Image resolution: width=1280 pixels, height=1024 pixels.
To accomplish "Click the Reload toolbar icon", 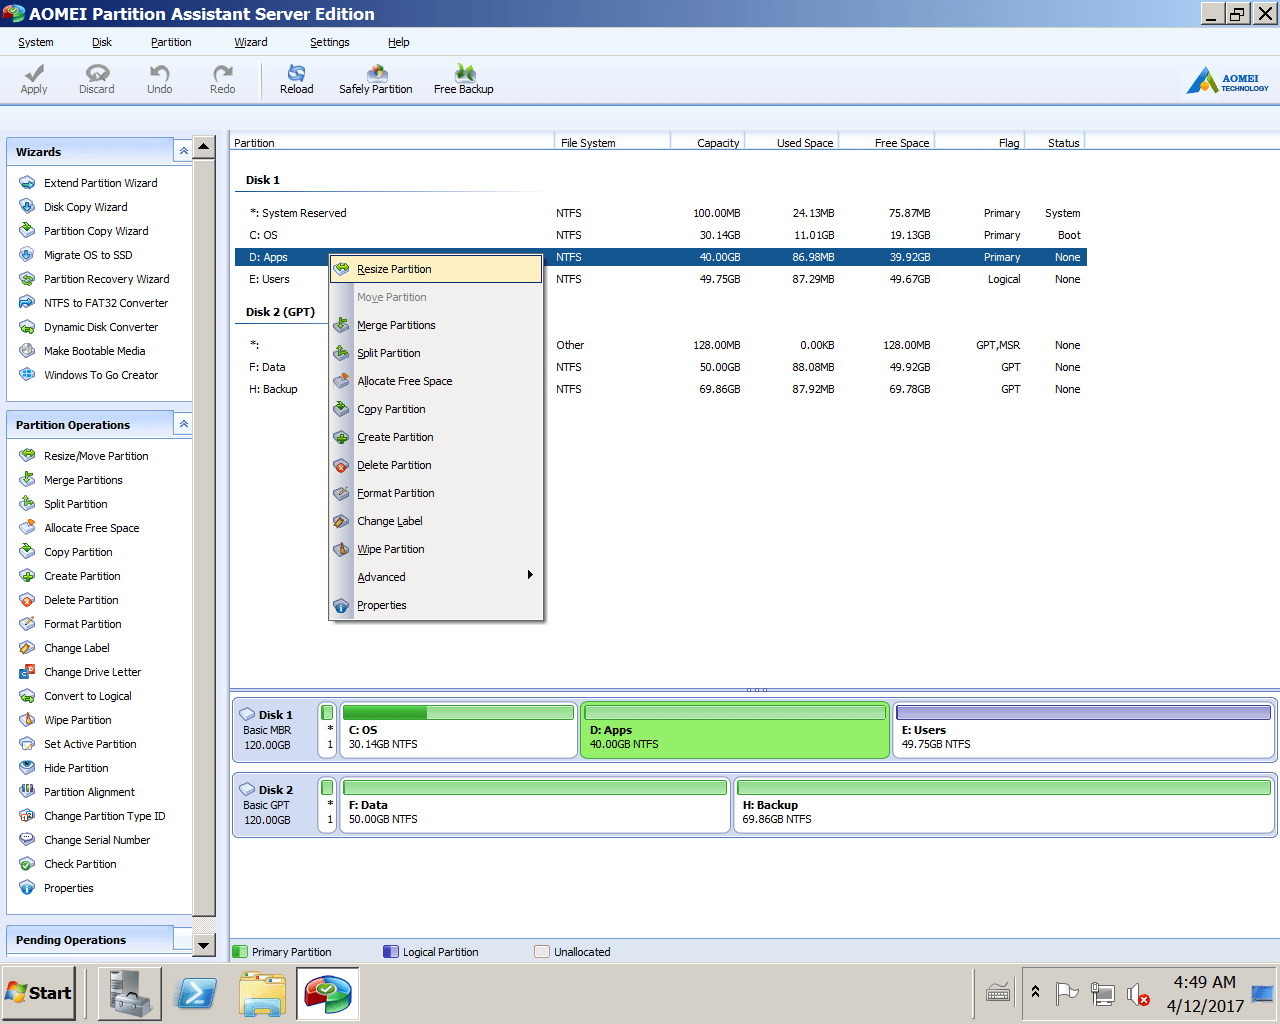I will coord(296,79).
